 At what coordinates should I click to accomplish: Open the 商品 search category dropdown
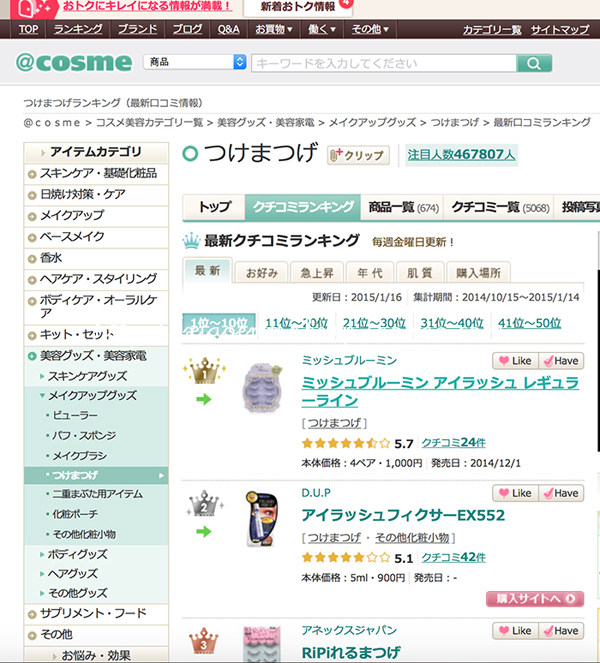pyautogui.click(x=195, y=62)
